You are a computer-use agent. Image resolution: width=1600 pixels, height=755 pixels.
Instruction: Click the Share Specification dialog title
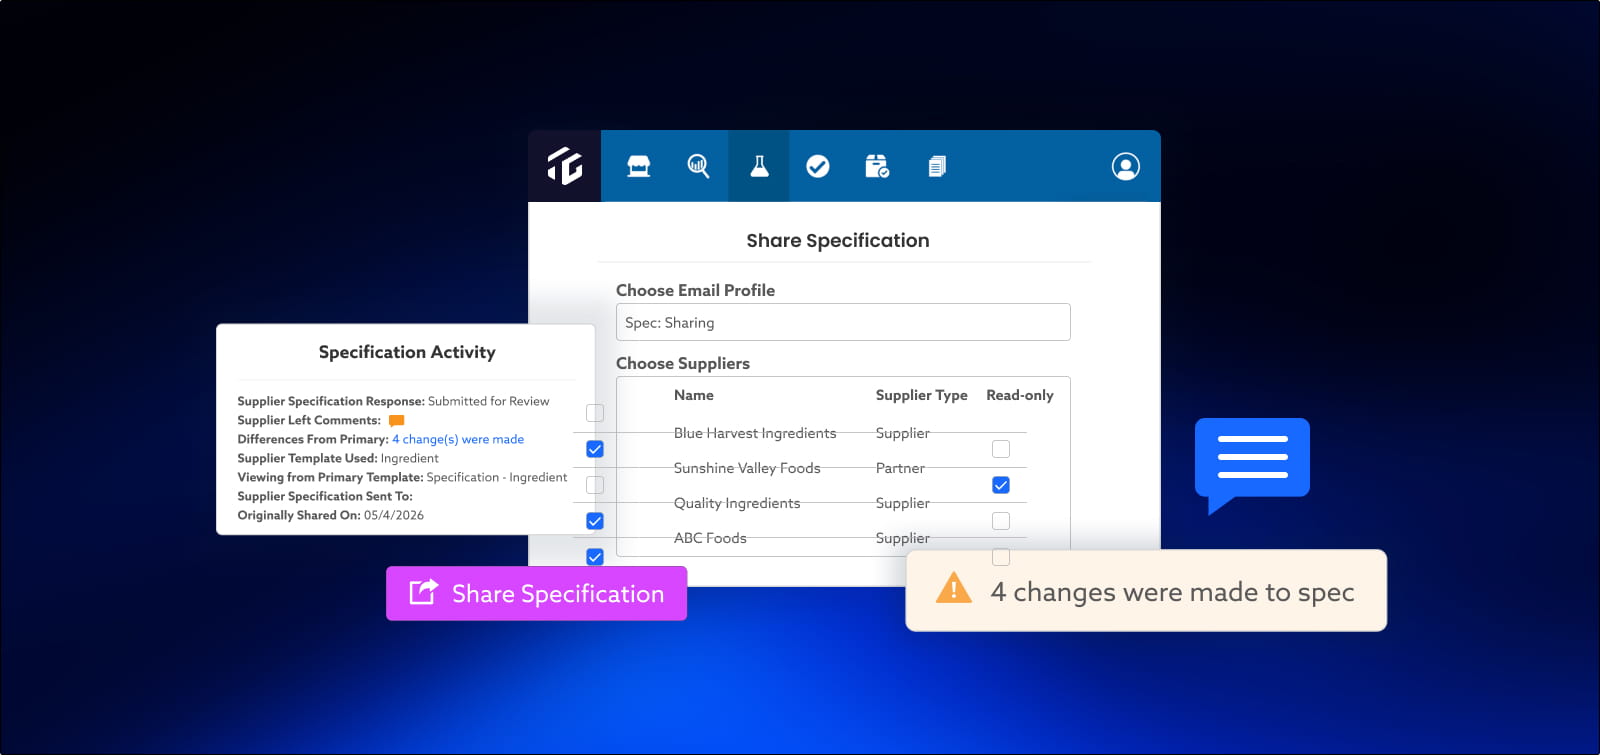point(838,240)
